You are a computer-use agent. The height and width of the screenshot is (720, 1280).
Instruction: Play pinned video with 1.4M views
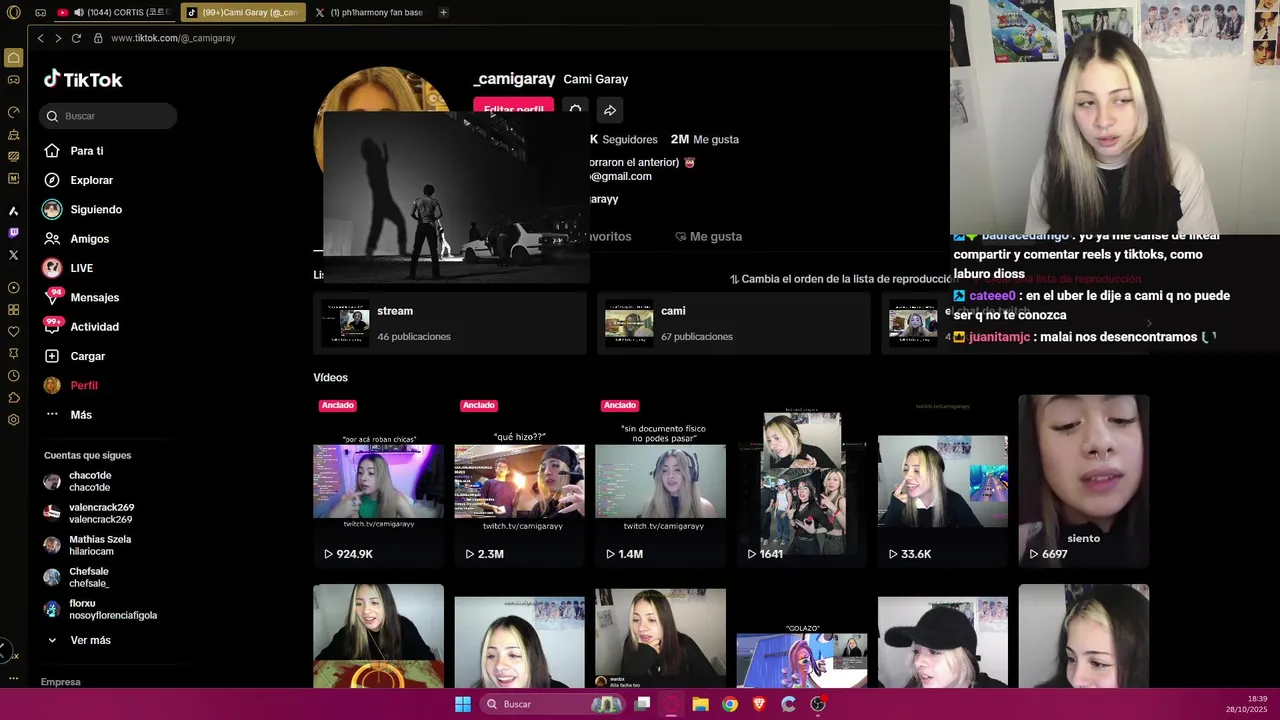click(660, 481)
